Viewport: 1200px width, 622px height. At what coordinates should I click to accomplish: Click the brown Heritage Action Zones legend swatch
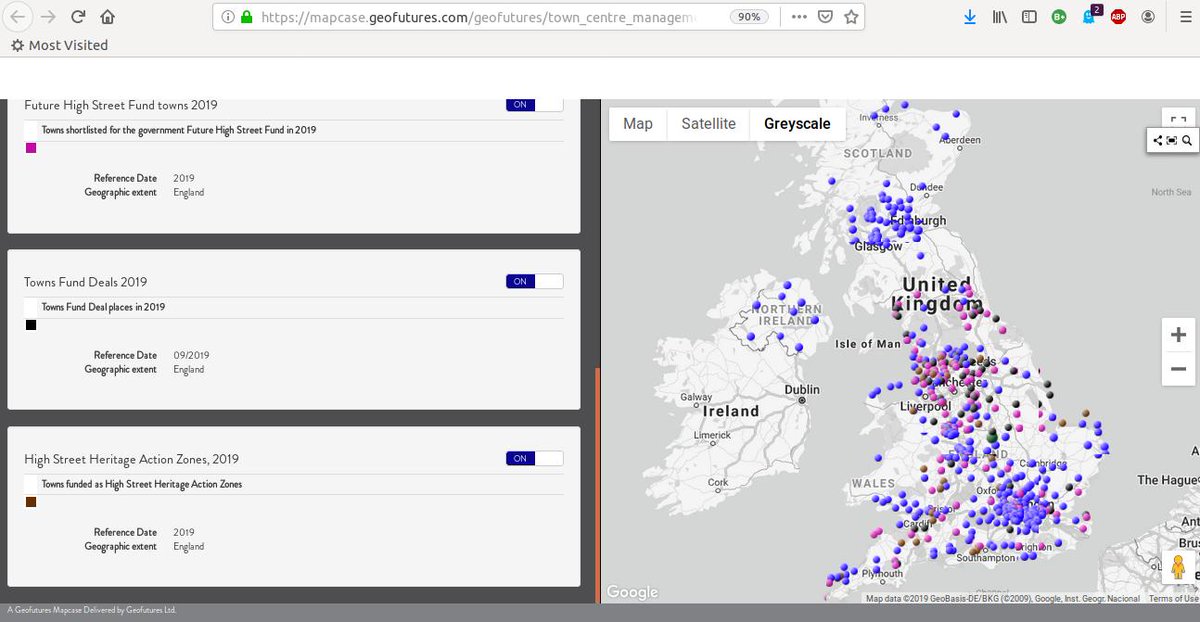(31, 502)
